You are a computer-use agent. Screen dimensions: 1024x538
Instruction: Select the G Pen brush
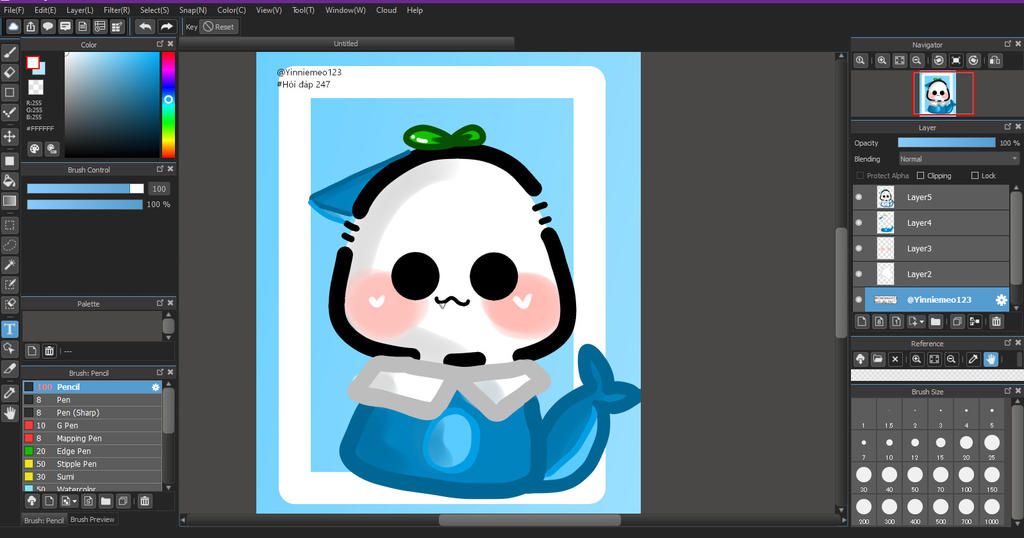pos(92,425)
